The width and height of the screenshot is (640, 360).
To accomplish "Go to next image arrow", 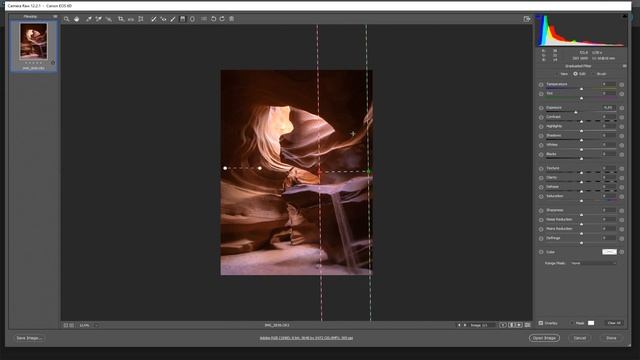I will tap(464, 325).
